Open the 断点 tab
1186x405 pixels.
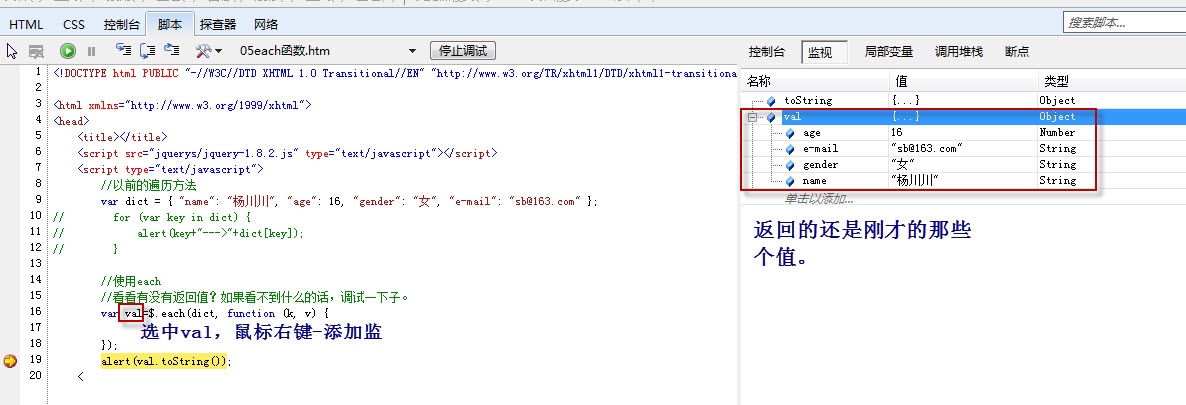(1017, 52)
